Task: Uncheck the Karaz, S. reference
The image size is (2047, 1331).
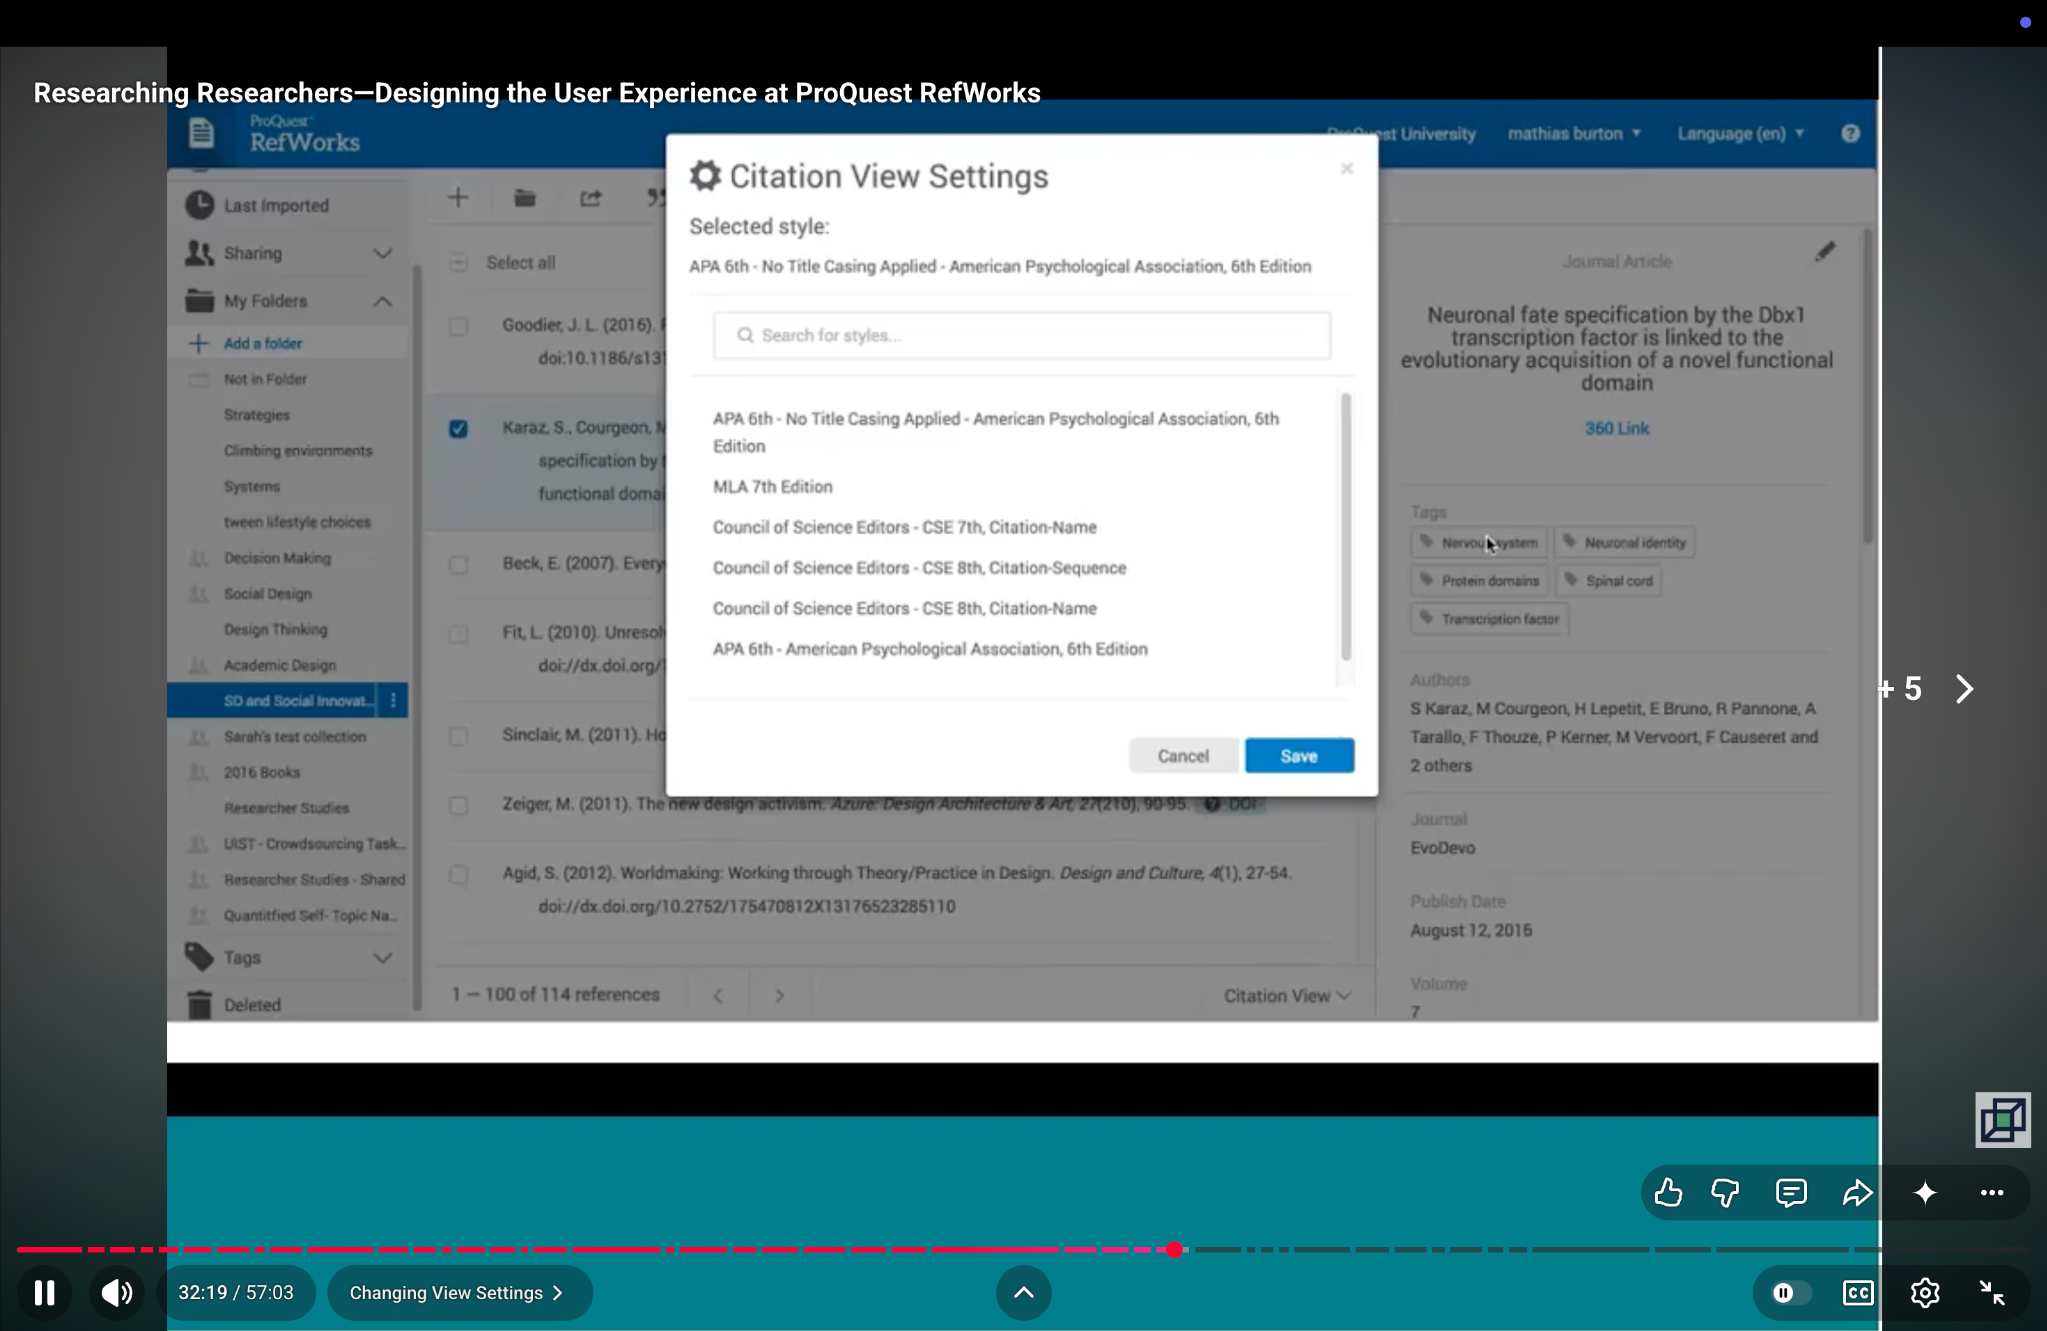Action: (458, 428)
